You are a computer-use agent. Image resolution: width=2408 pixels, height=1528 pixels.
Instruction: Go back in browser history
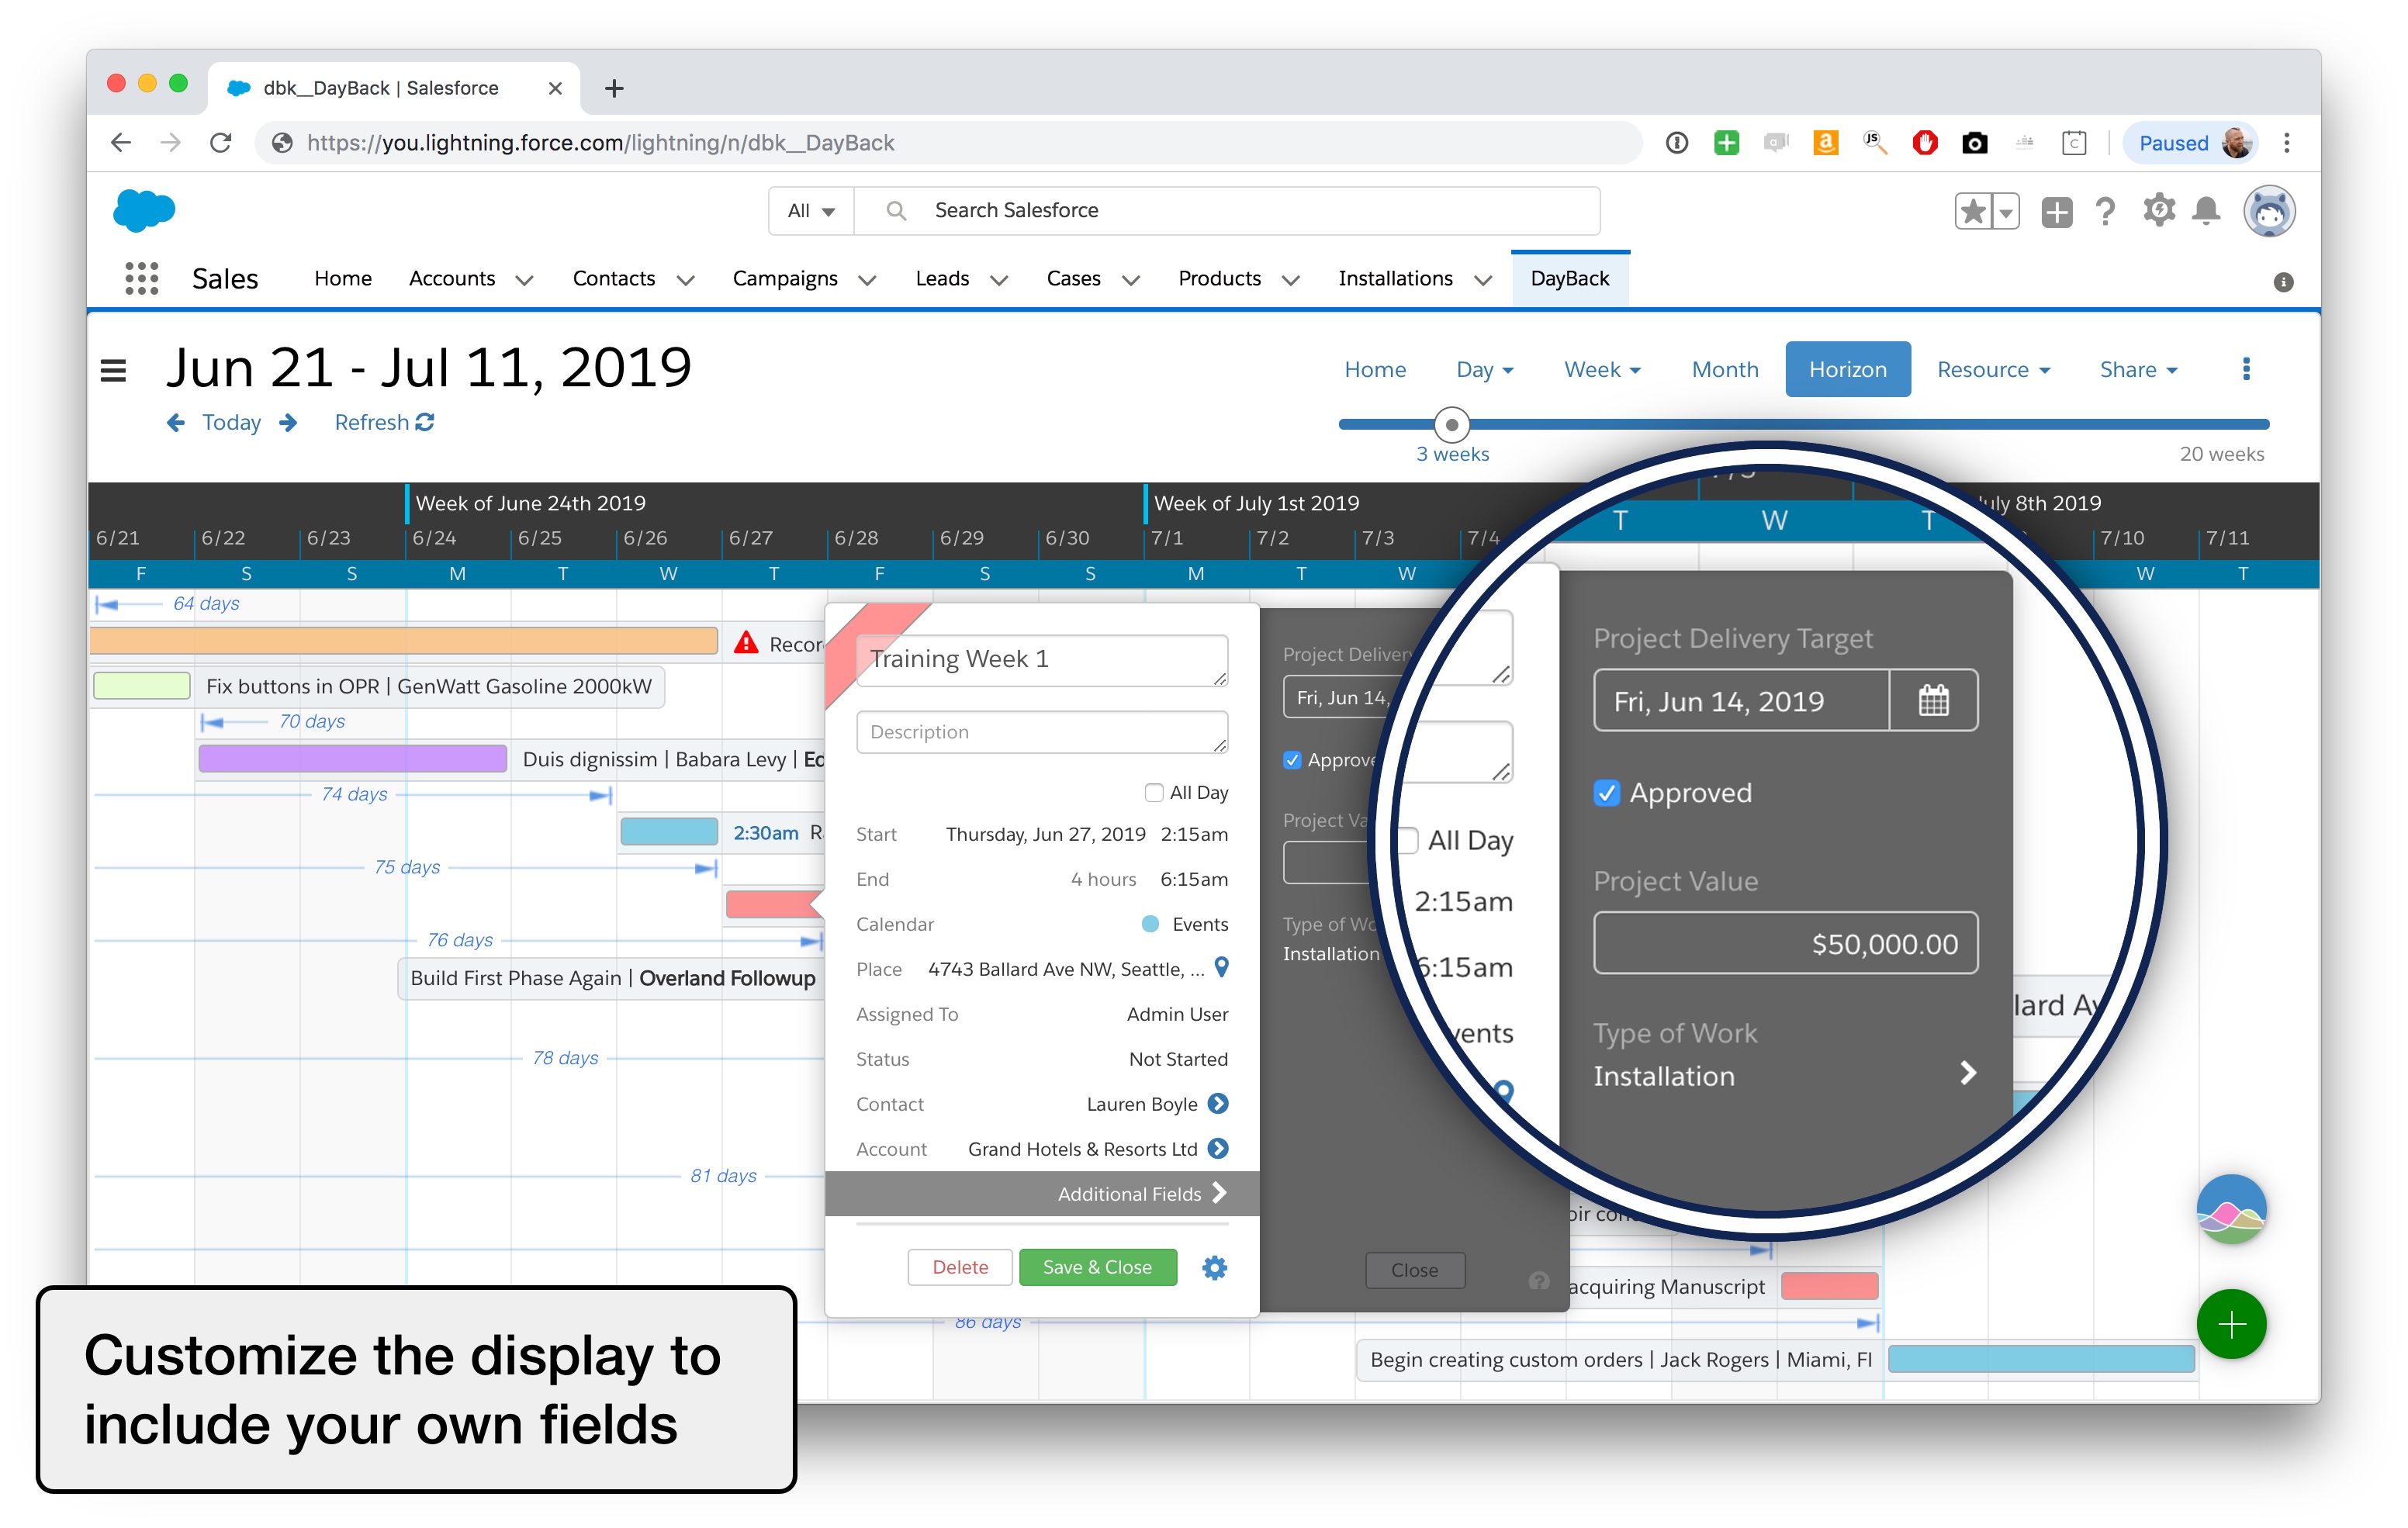[121, 143]
